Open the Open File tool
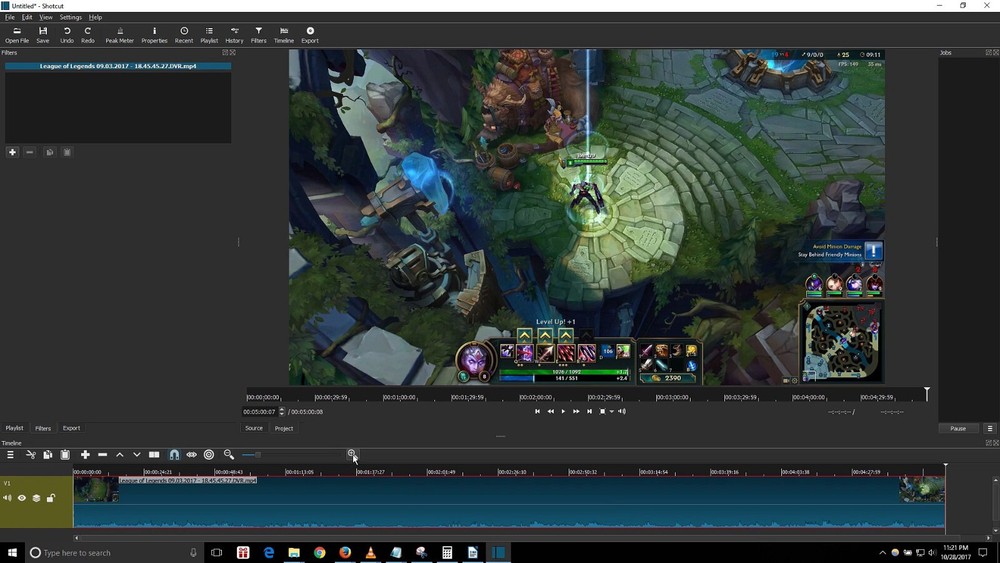1000x563 pixels. (x=17, y=35)
